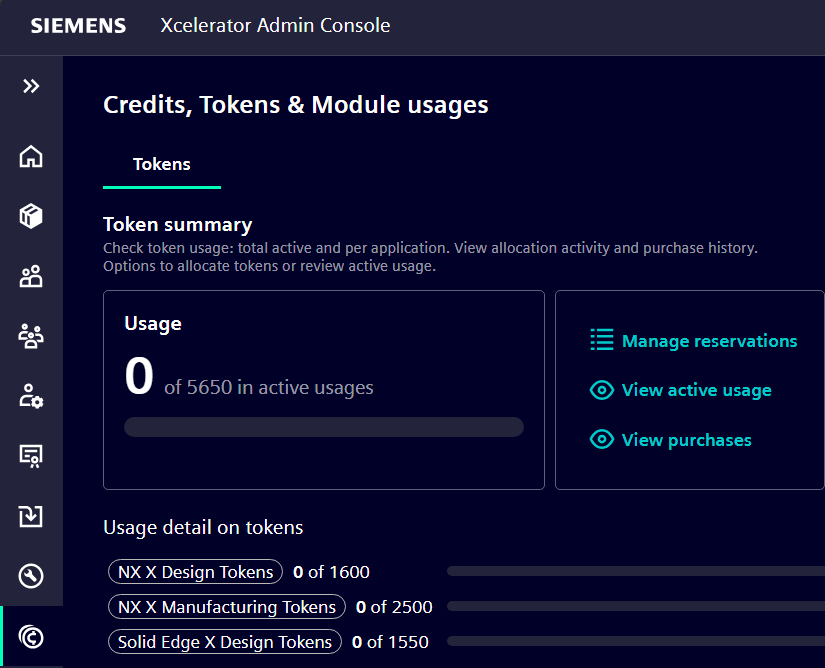Click the Usage card heading
825x668 pixels.
coord(153,323)
